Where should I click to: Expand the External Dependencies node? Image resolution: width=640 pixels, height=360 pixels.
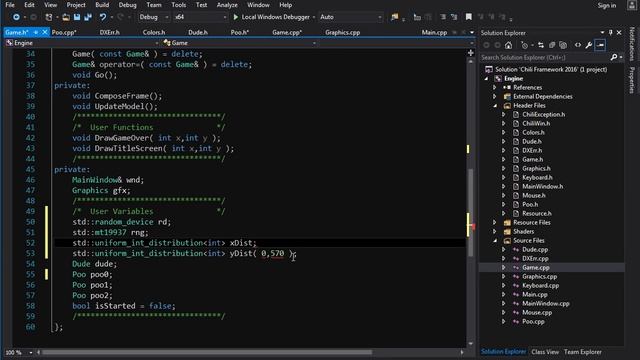tap(495, 97)
